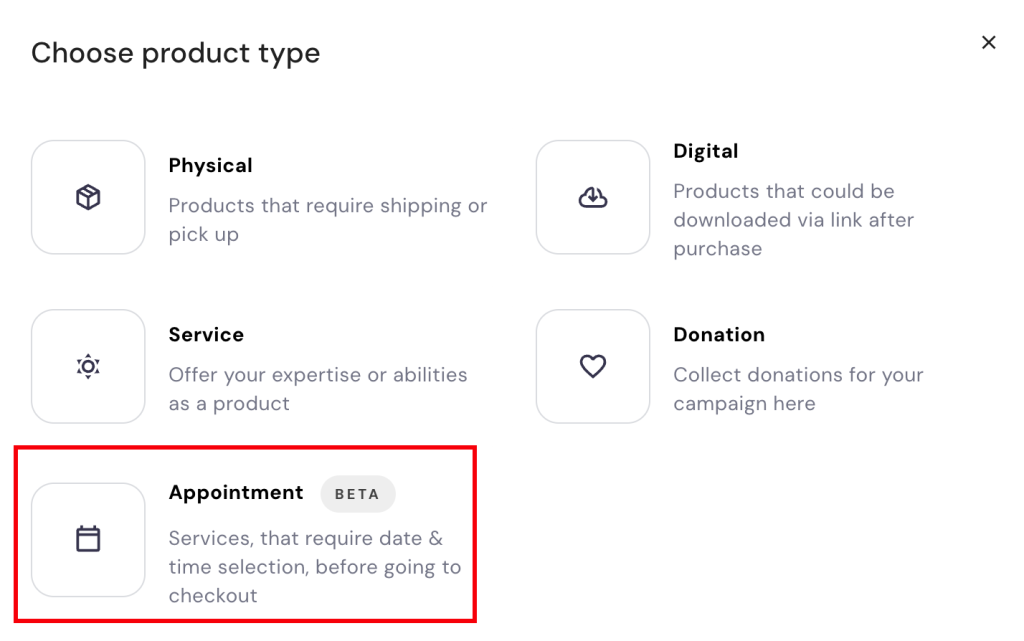Click the Choose product type heading

coord(176,53)
